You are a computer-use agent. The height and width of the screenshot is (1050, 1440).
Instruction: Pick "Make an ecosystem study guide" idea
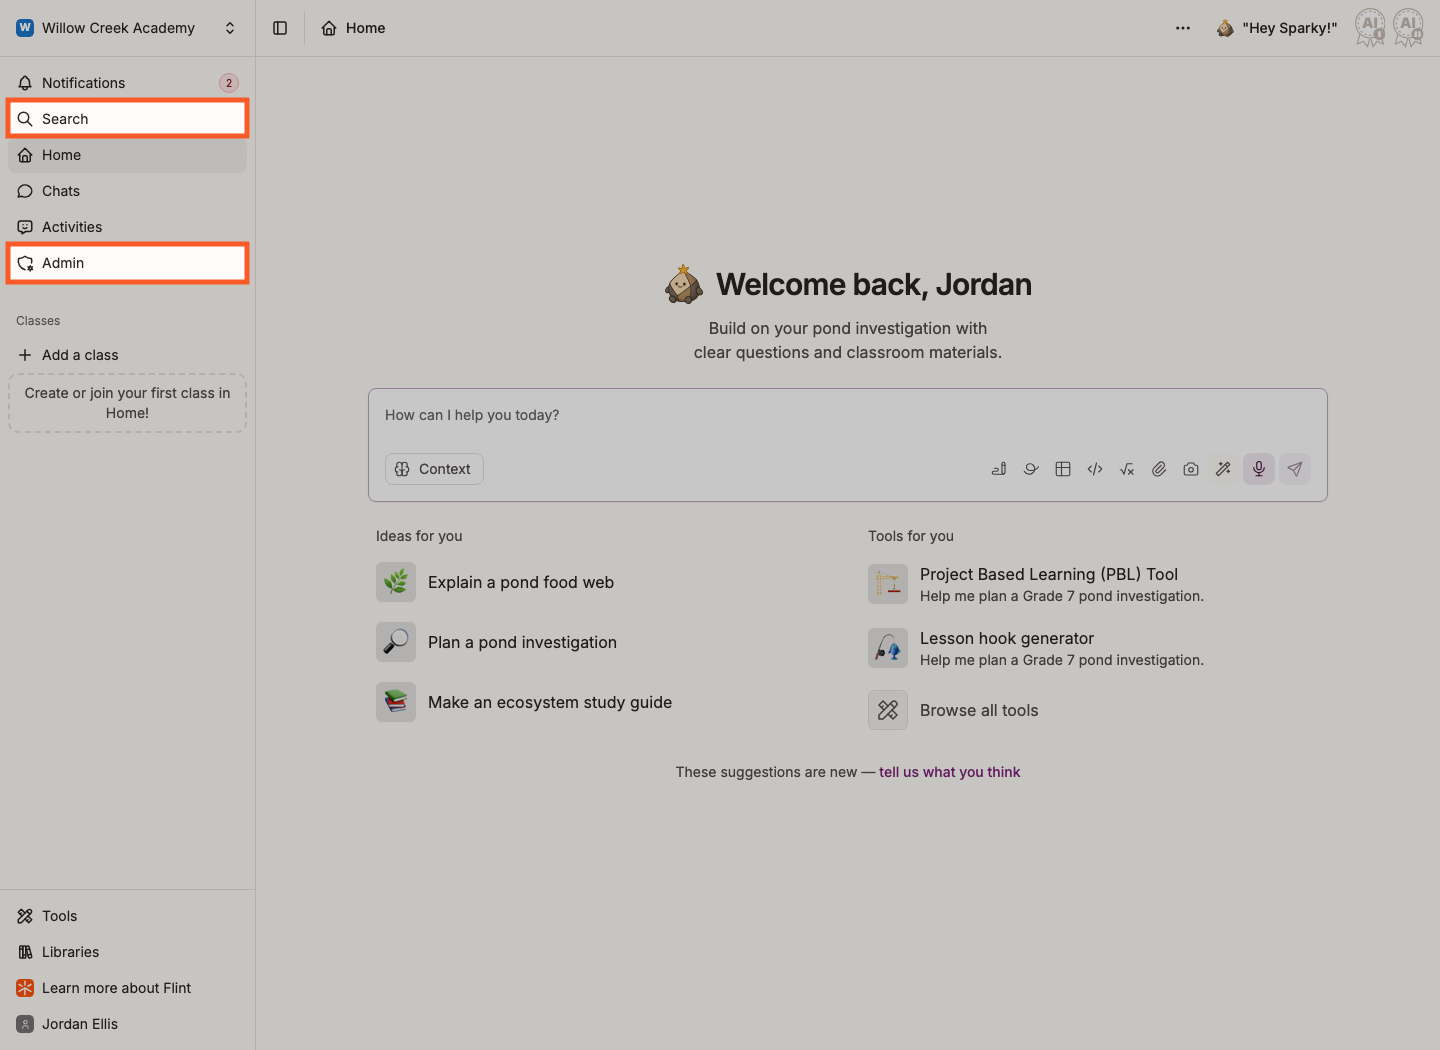[x=524, y=702]
